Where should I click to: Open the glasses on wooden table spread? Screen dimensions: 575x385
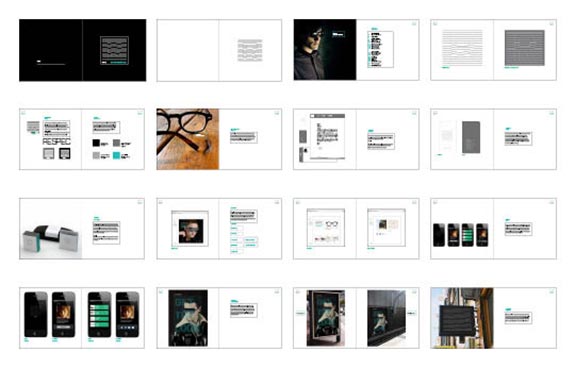point(219,139)
